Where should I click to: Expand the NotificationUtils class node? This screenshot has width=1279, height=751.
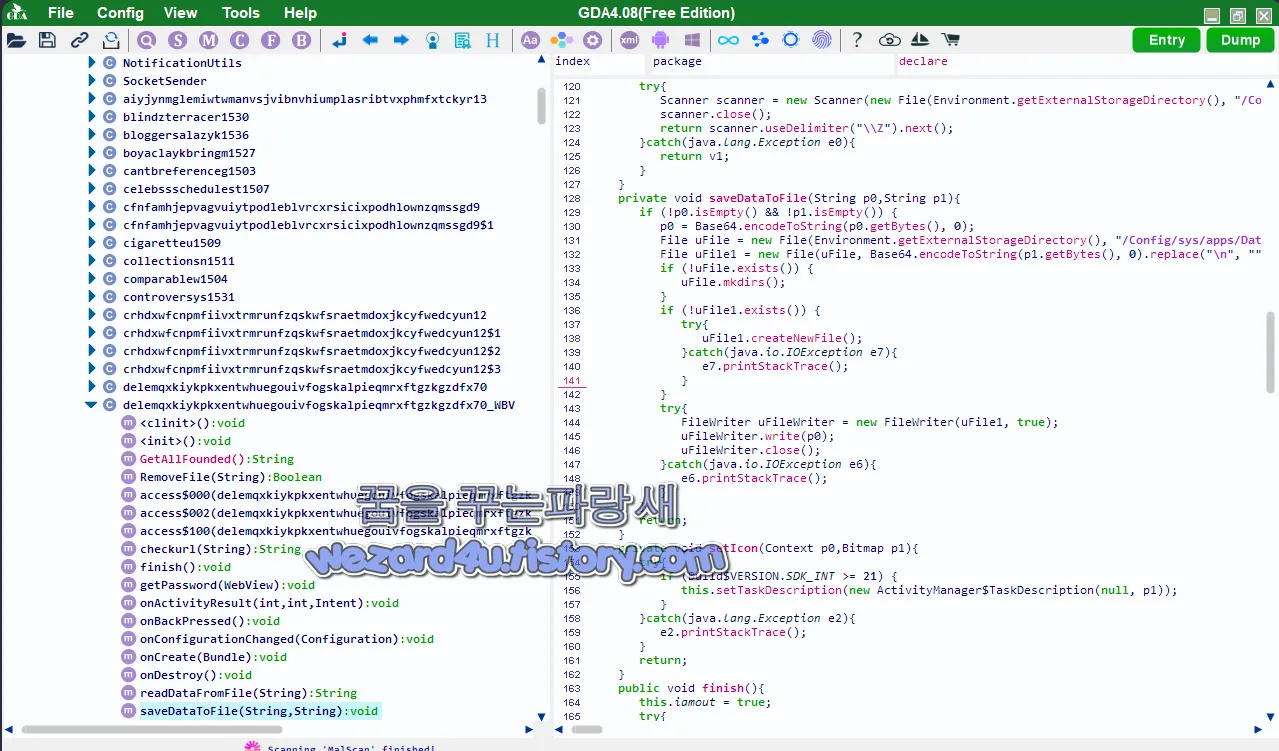coord(92,63)
